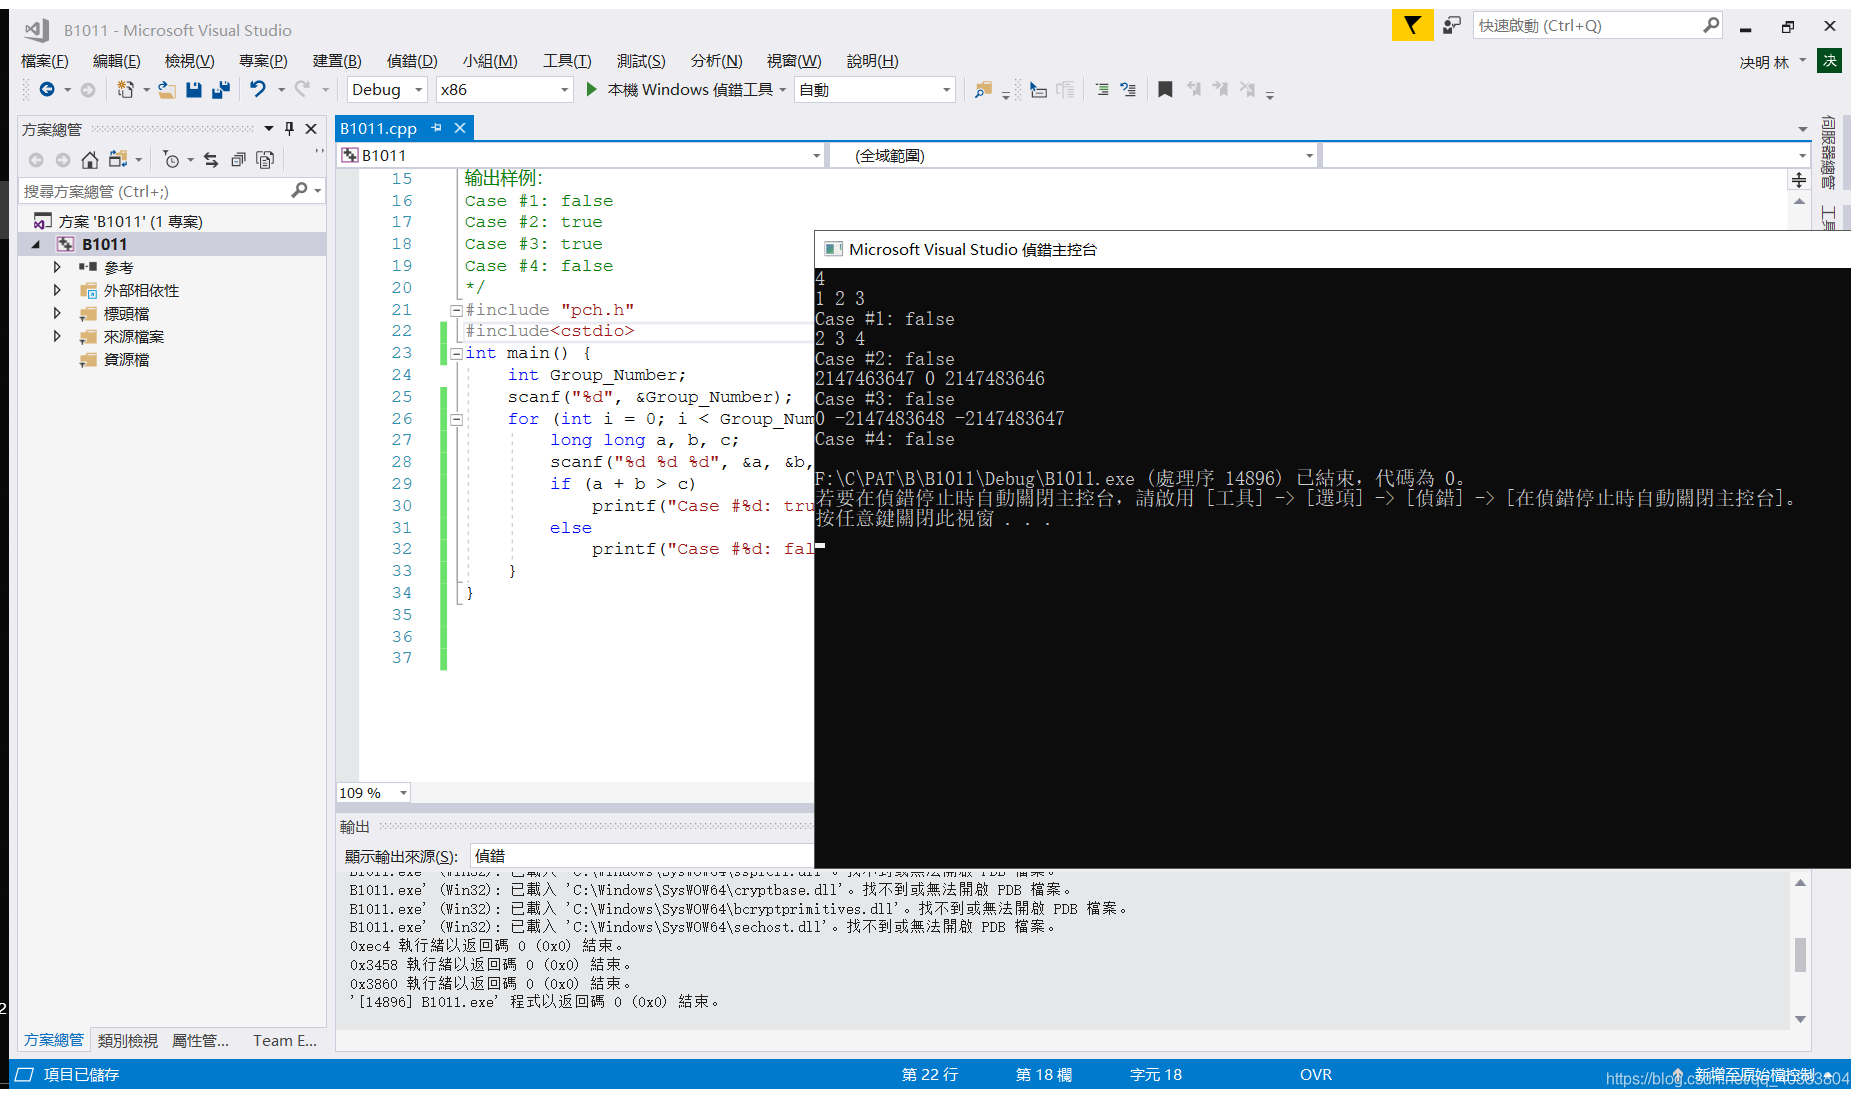Show all files in Solution Explorer
This screenshot has width=1860, height=1098.
tap(265, 160)
